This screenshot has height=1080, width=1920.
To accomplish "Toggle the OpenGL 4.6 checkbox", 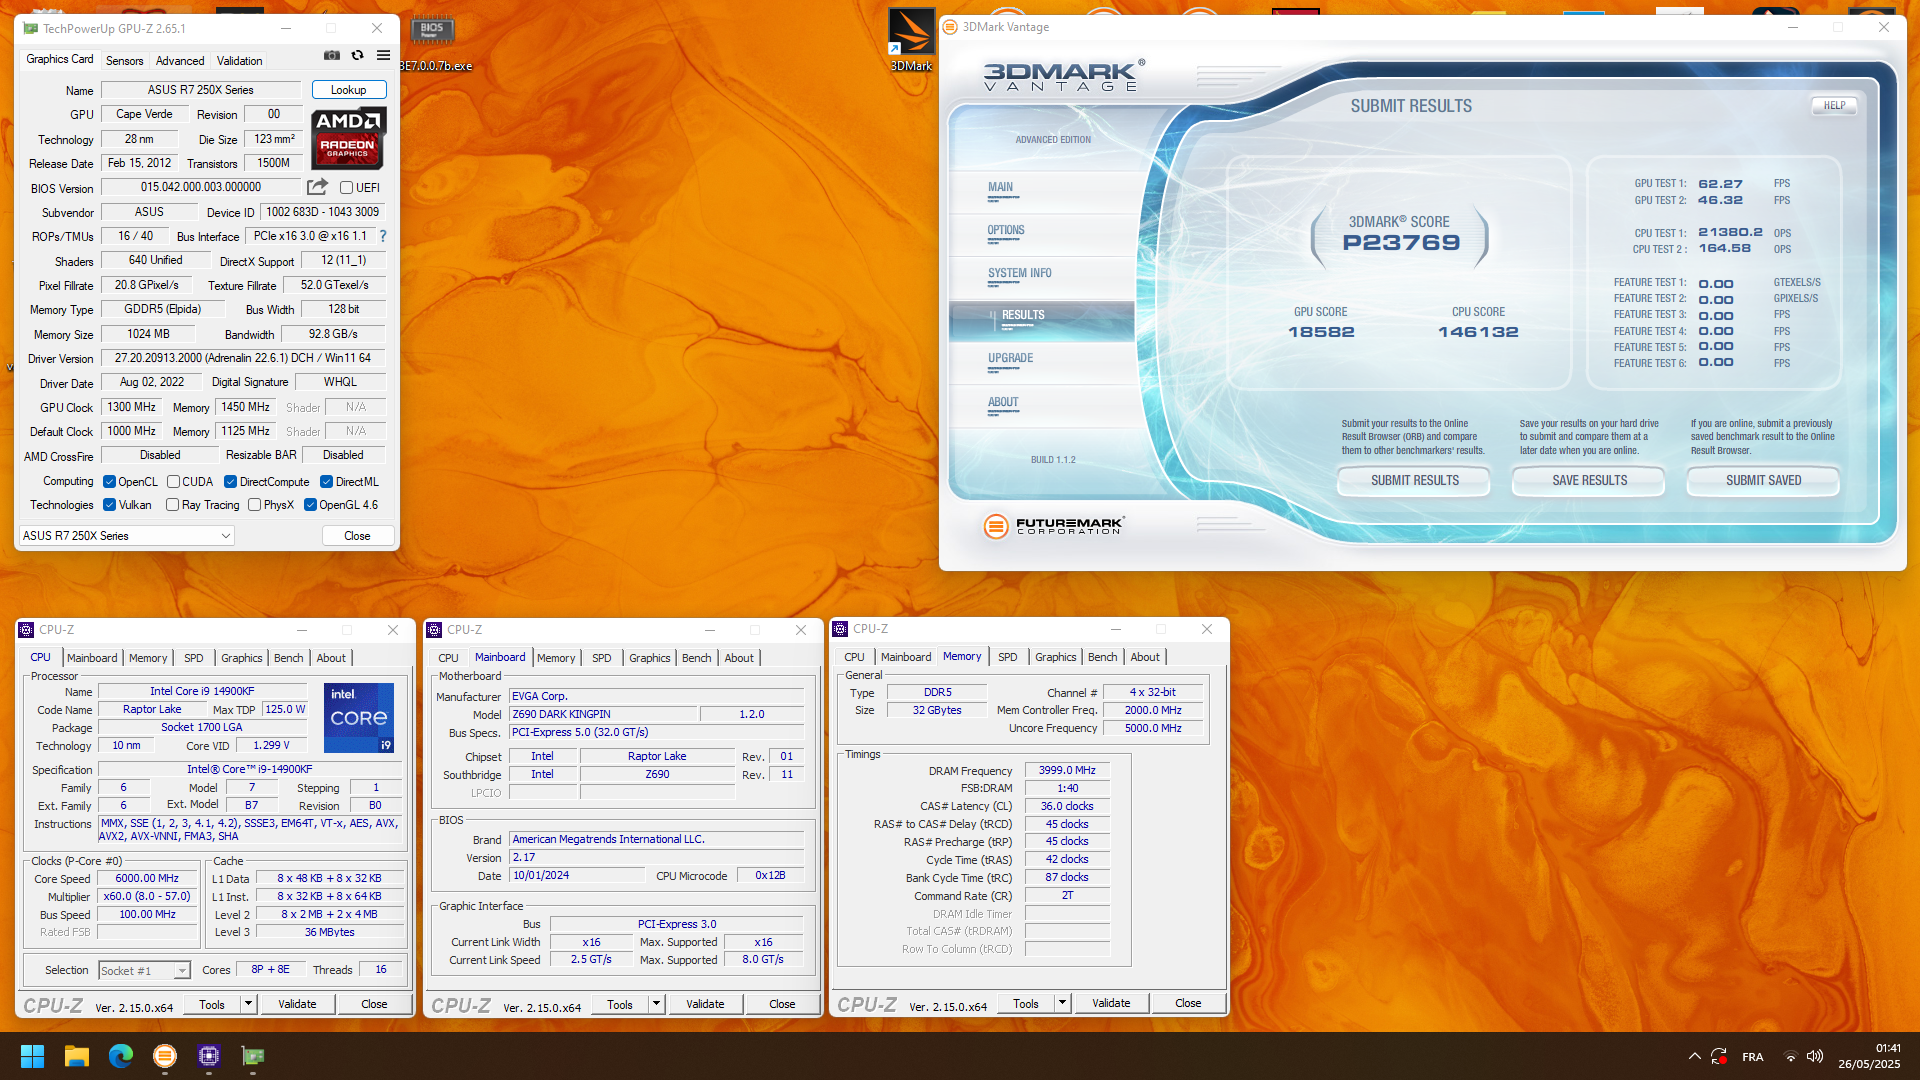I will [x=310, y=505].
